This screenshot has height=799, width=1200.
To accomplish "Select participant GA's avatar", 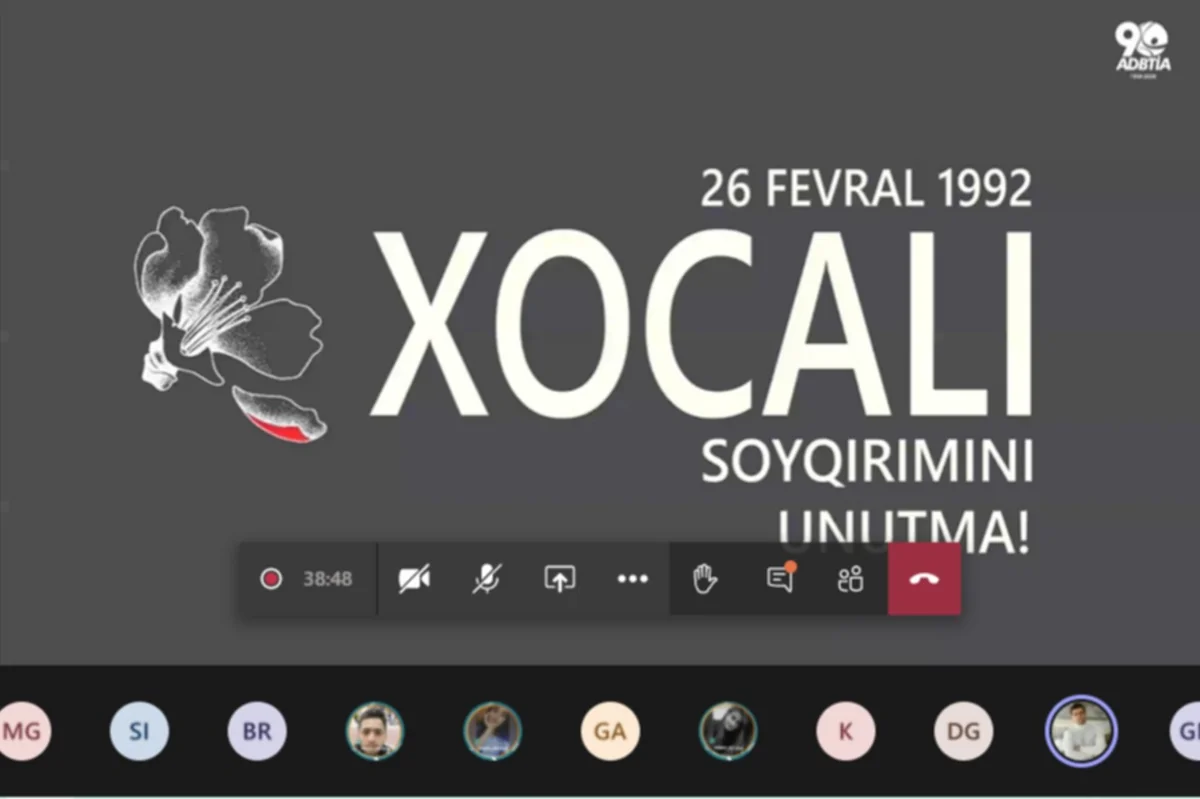I will [x=610, y=731].
